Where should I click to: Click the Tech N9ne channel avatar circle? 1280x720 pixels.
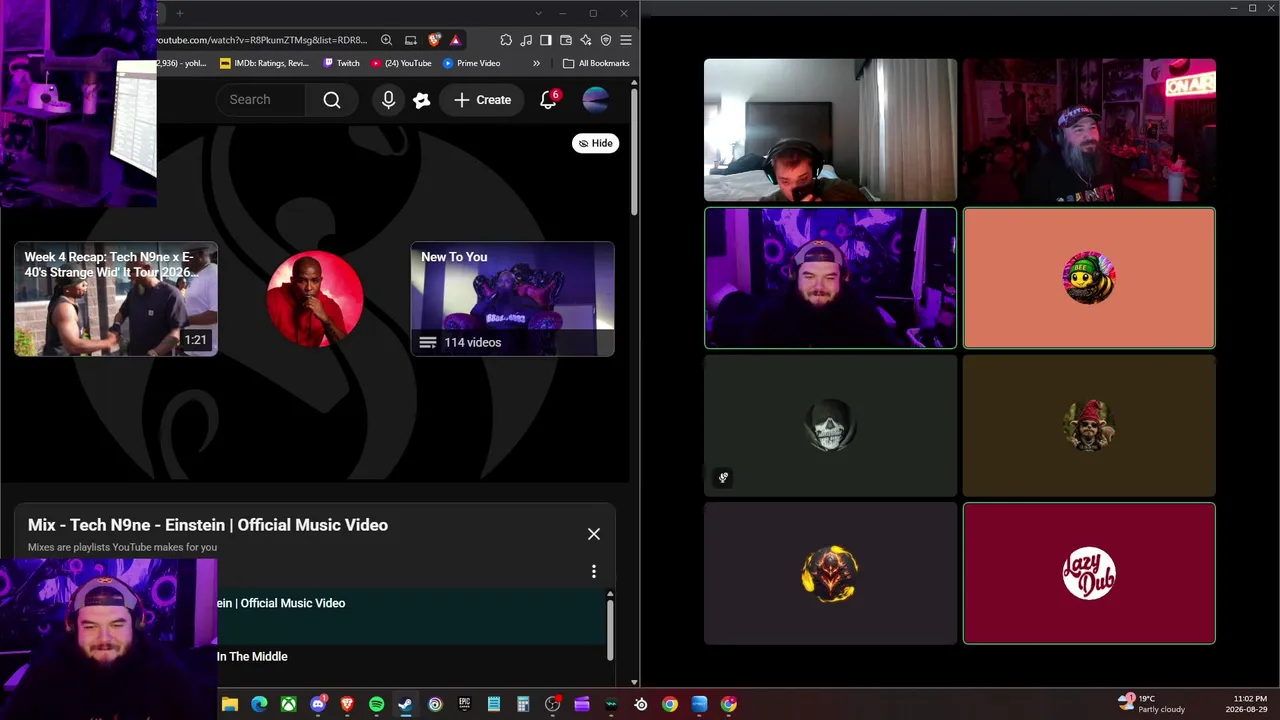315,299
